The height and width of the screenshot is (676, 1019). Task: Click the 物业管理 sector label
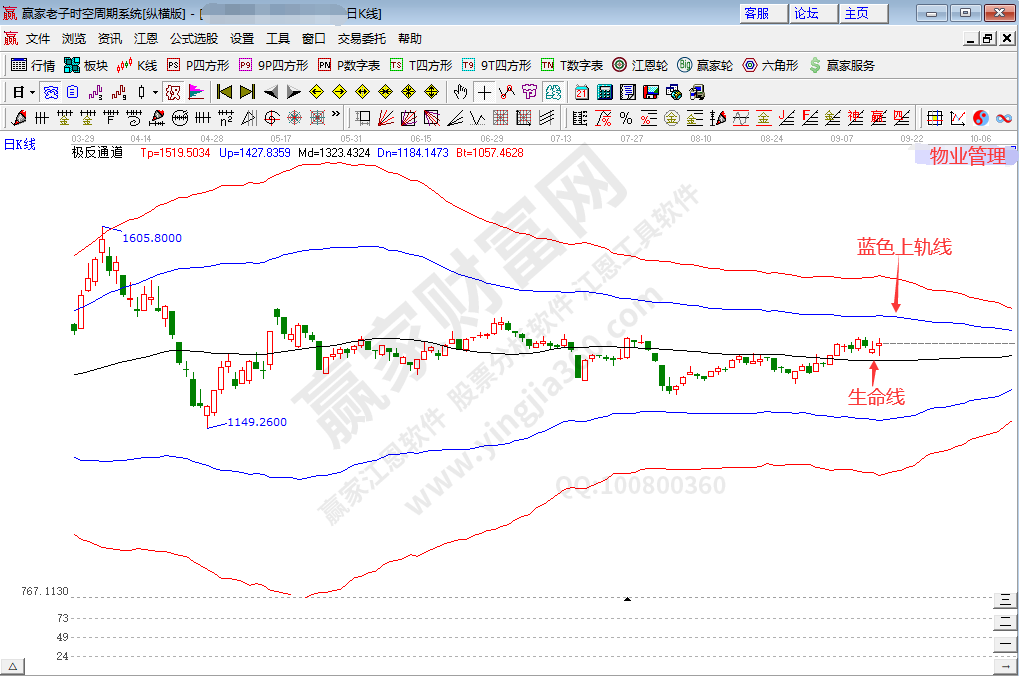click(967, 156)
